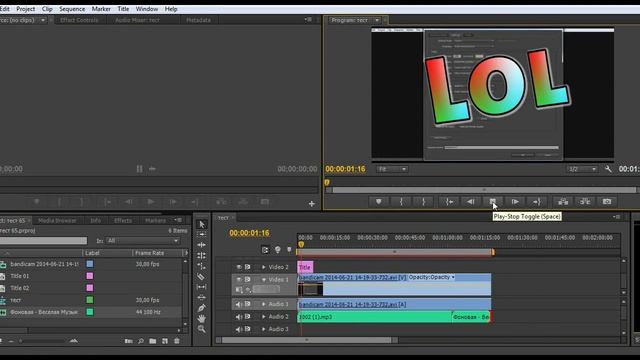This screenshot has height=360, width=640.
Task: Go to In point in Program monitor
Action: point(449,202)
